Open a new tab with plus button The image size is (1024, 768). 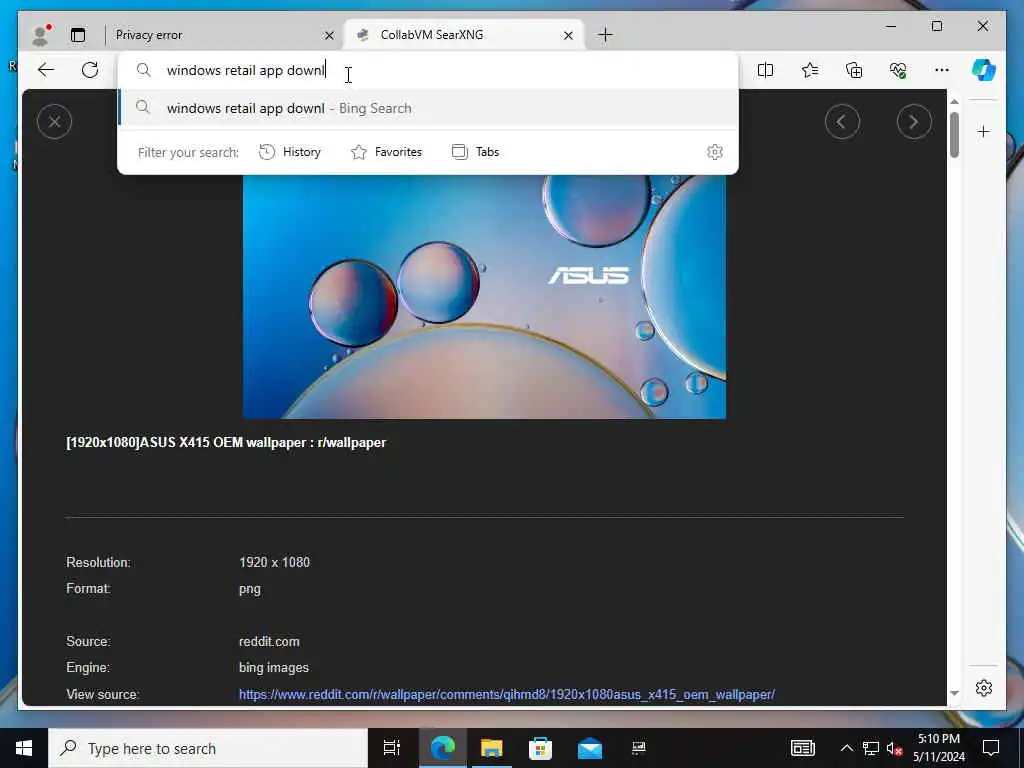pos(605,35)
